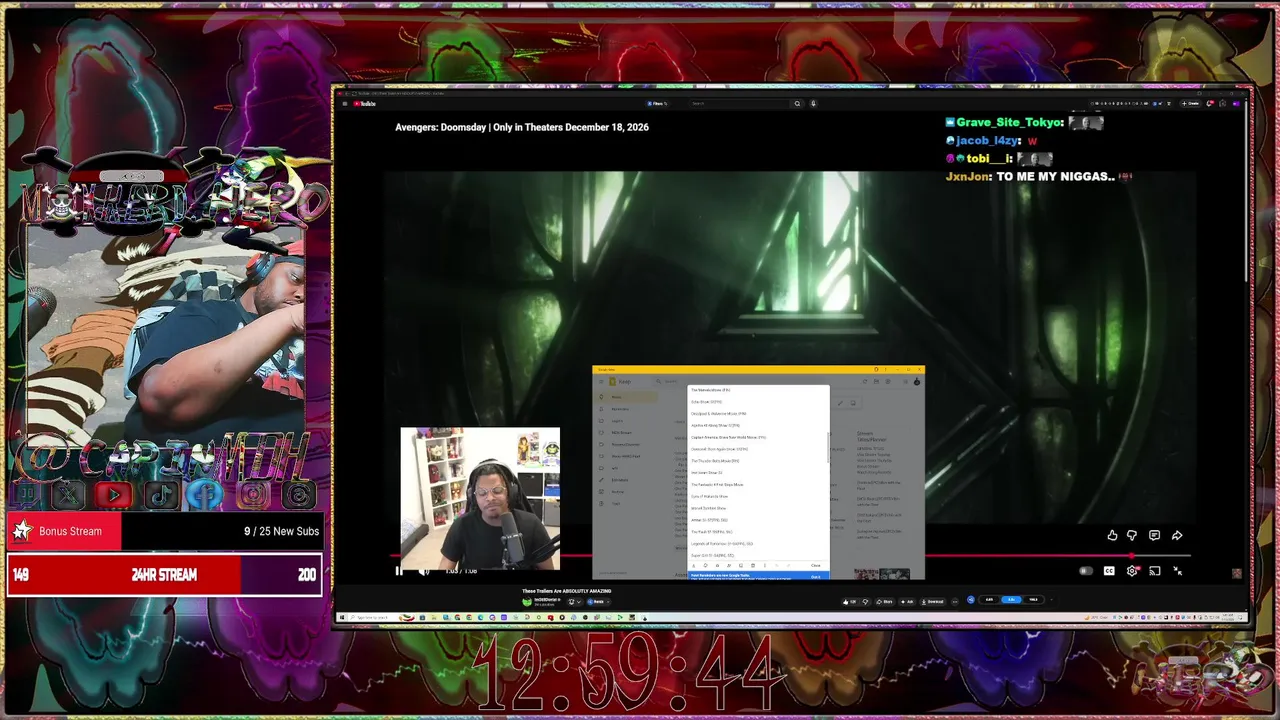Exit full screen mode in player
Screen dimensions: 1280x720
(x=1177, y=571)
